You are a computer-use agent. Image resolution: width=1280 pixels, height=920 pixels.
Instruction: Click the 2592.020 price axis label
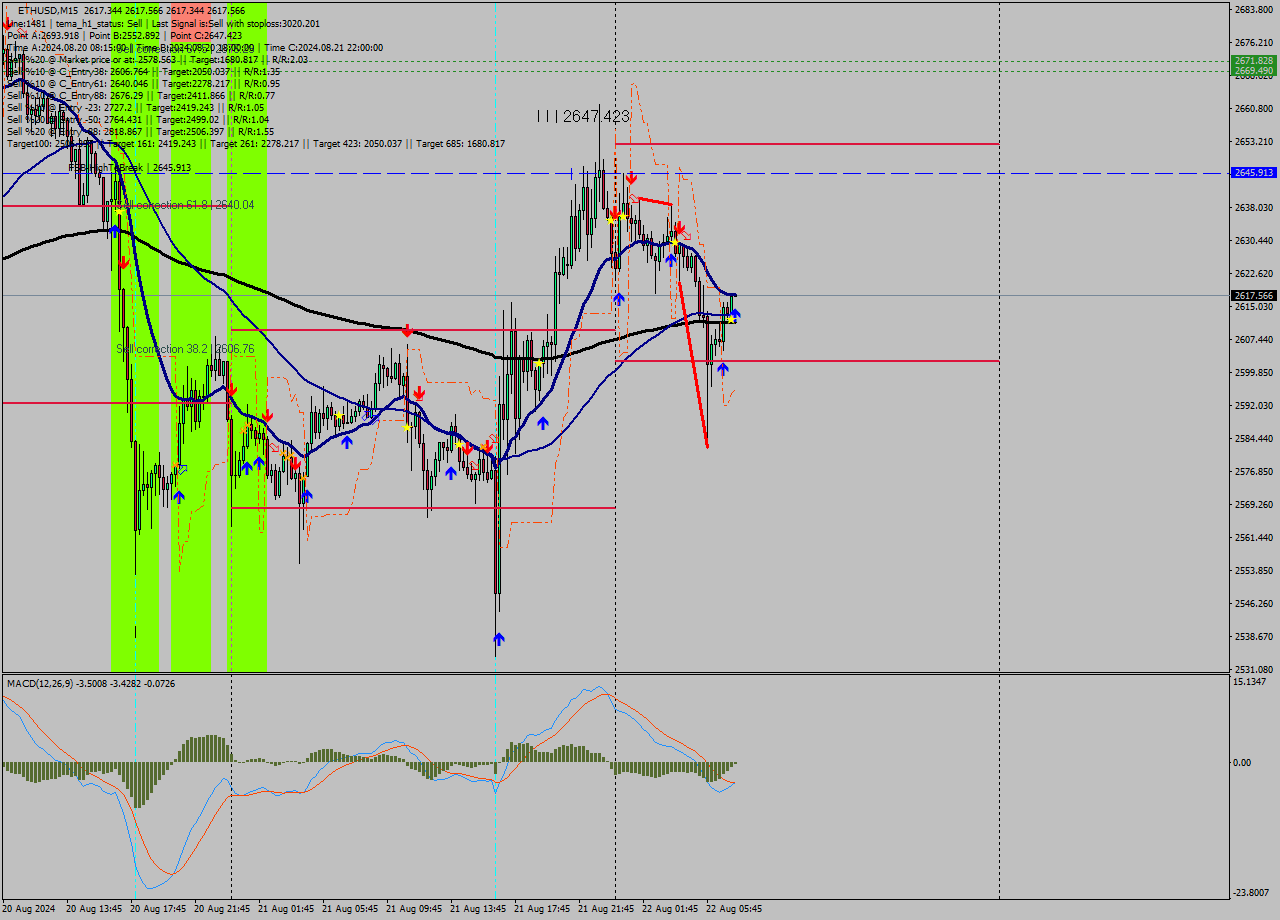coord(1254,405)
